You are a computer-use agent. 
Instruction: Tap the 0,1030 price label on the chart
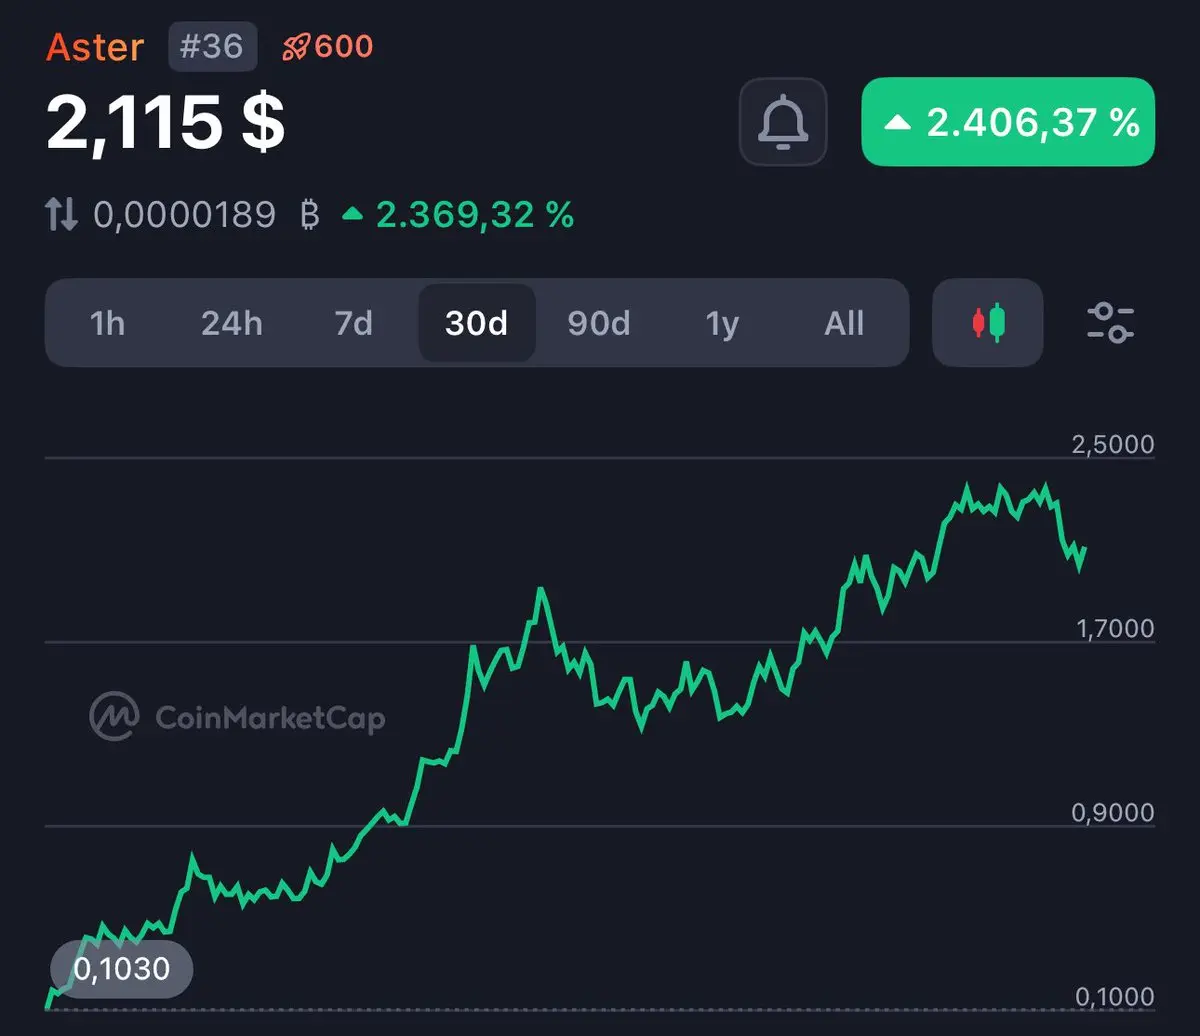[x=122, y=968]
